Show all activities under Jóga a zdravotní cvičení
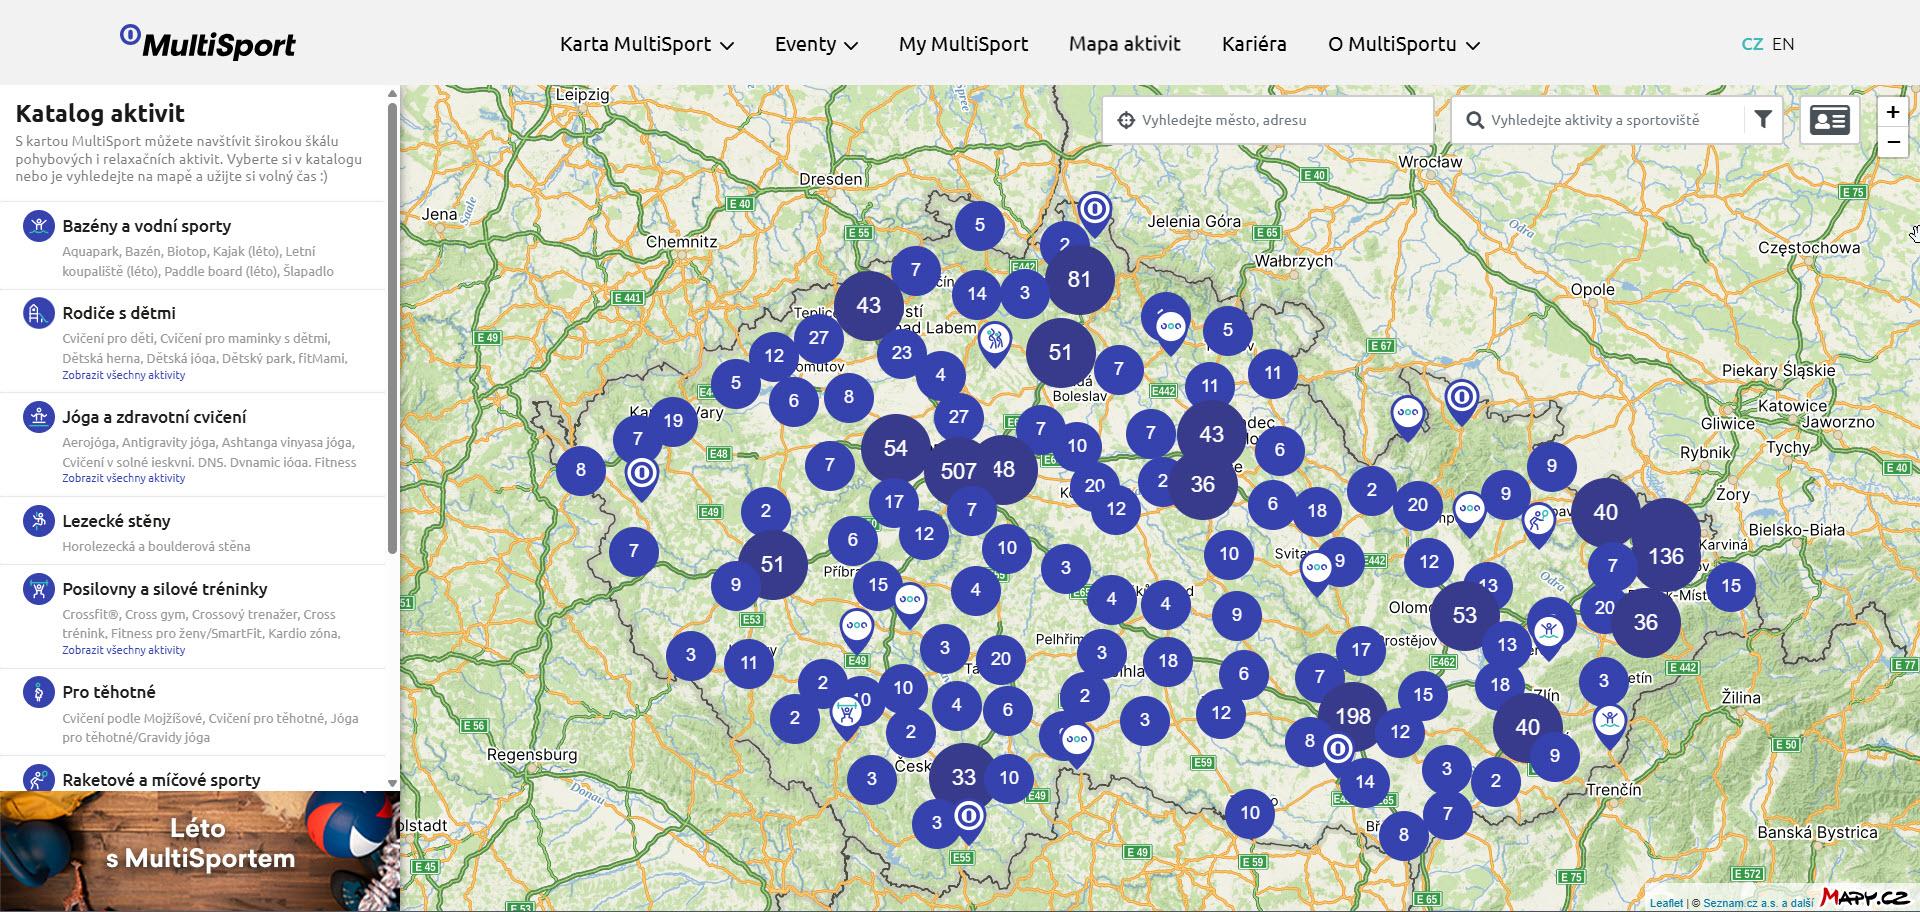This screenshot has width=1920, height=912. pos(123,478)
